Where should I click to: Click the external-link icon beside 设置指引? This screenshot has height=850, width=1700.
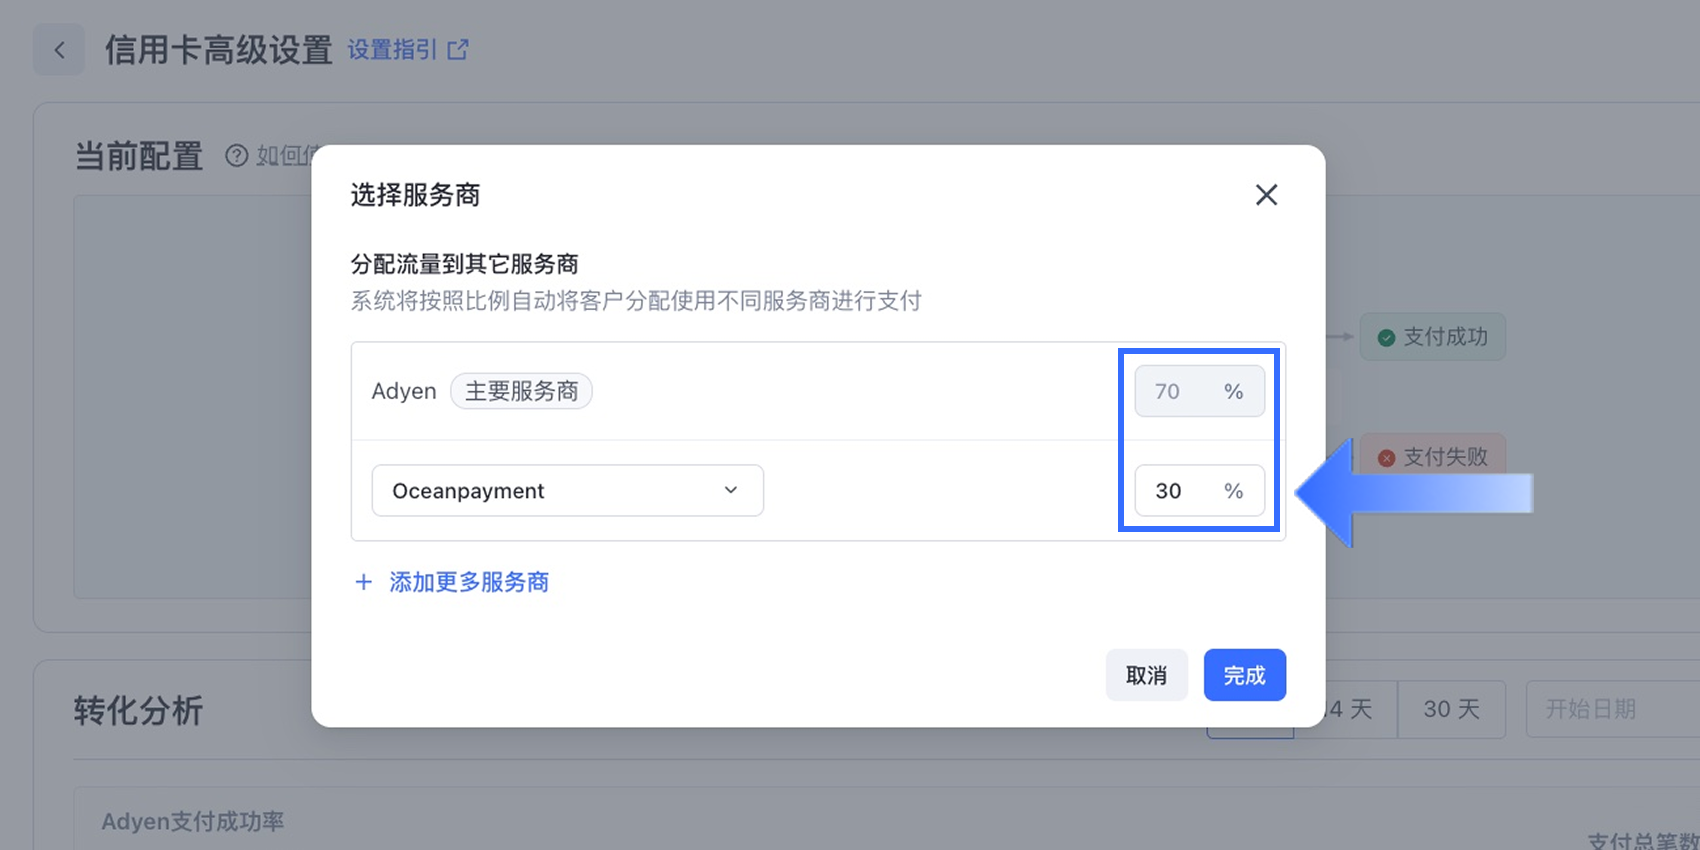click(458, 50)
